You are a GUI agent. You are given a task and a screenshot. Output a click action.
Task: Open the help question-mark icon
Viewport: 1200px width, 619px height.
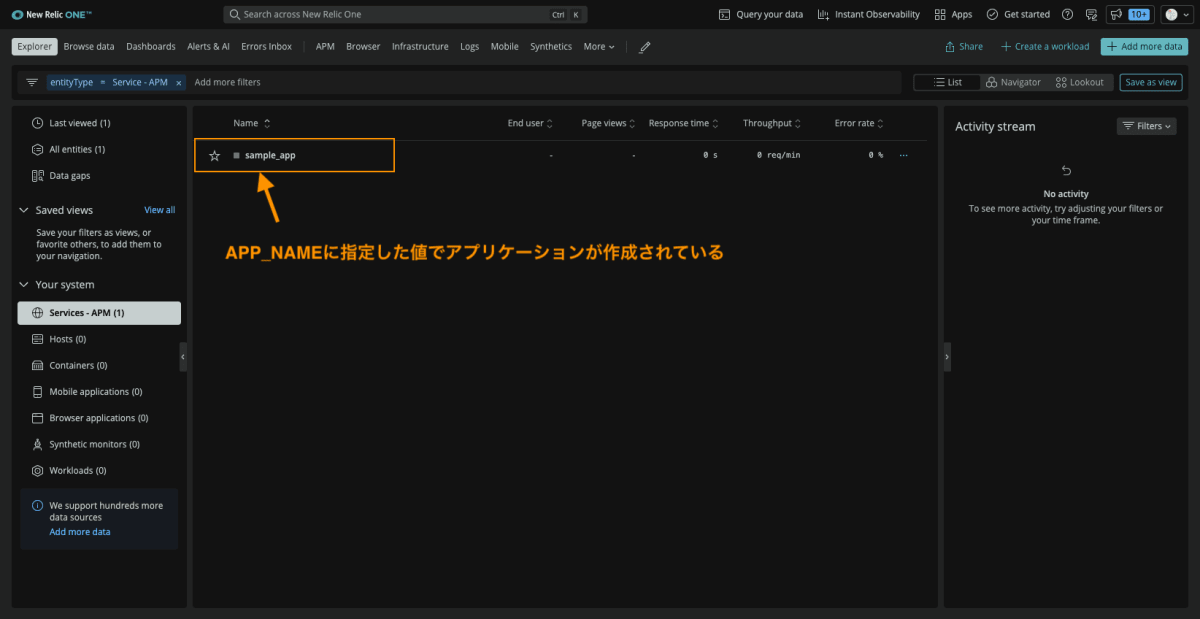coord(1067,15)
